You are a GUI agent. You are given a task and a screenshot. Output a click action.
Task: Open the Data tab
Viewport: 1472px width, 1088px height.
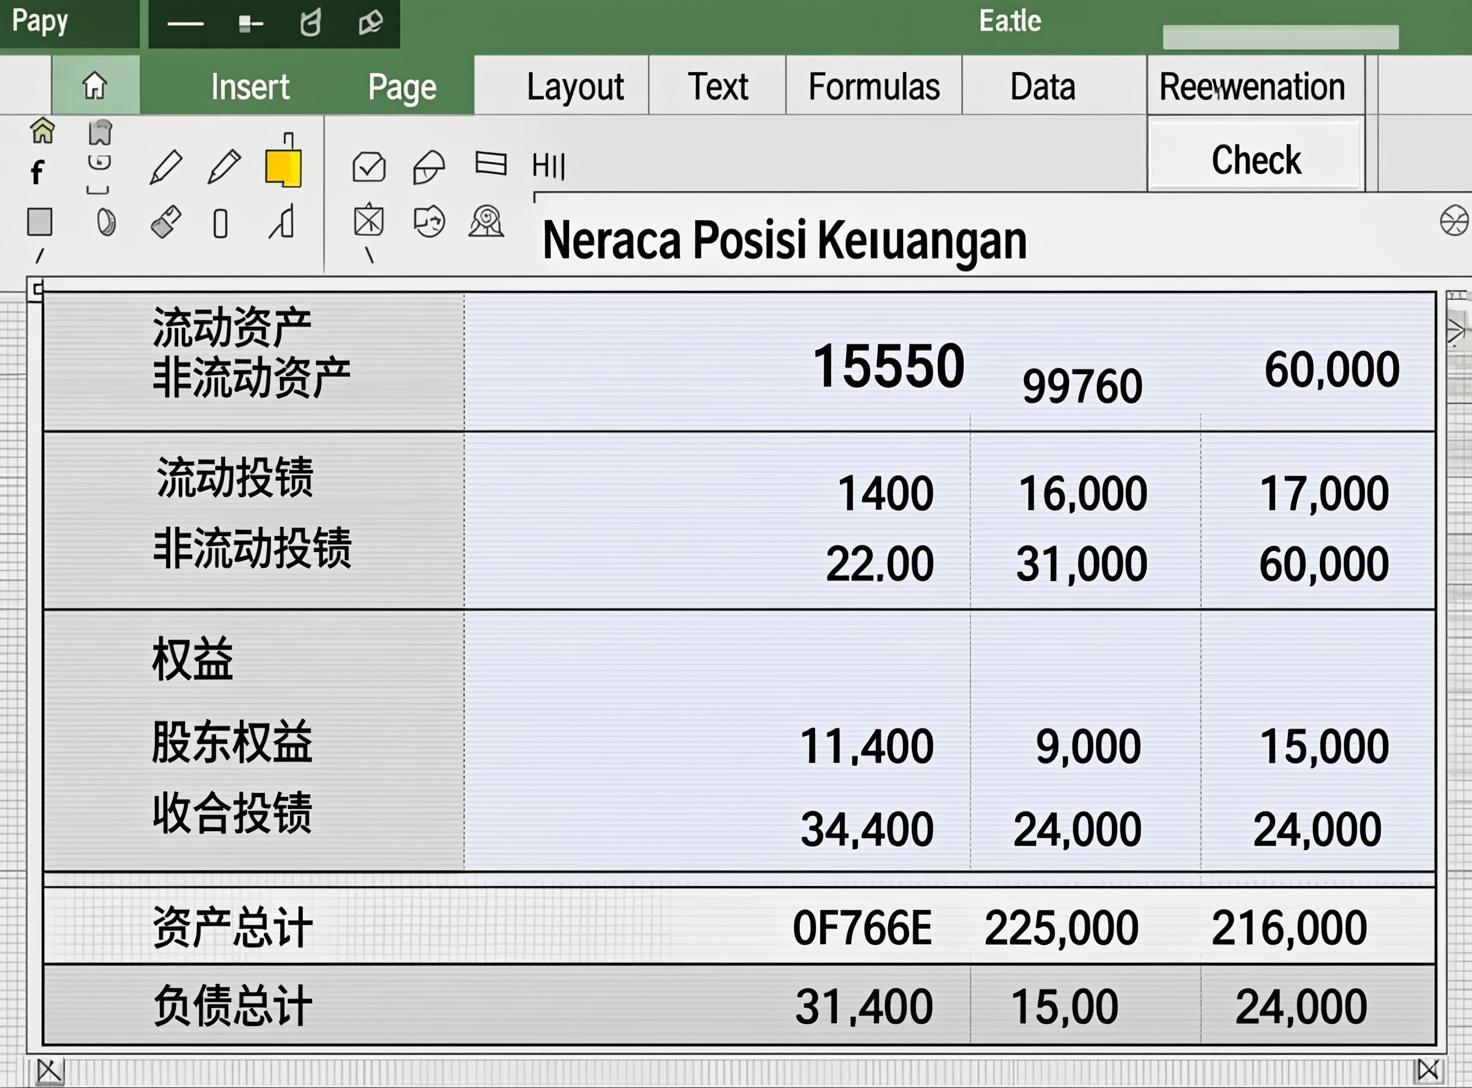[1043, 87]
